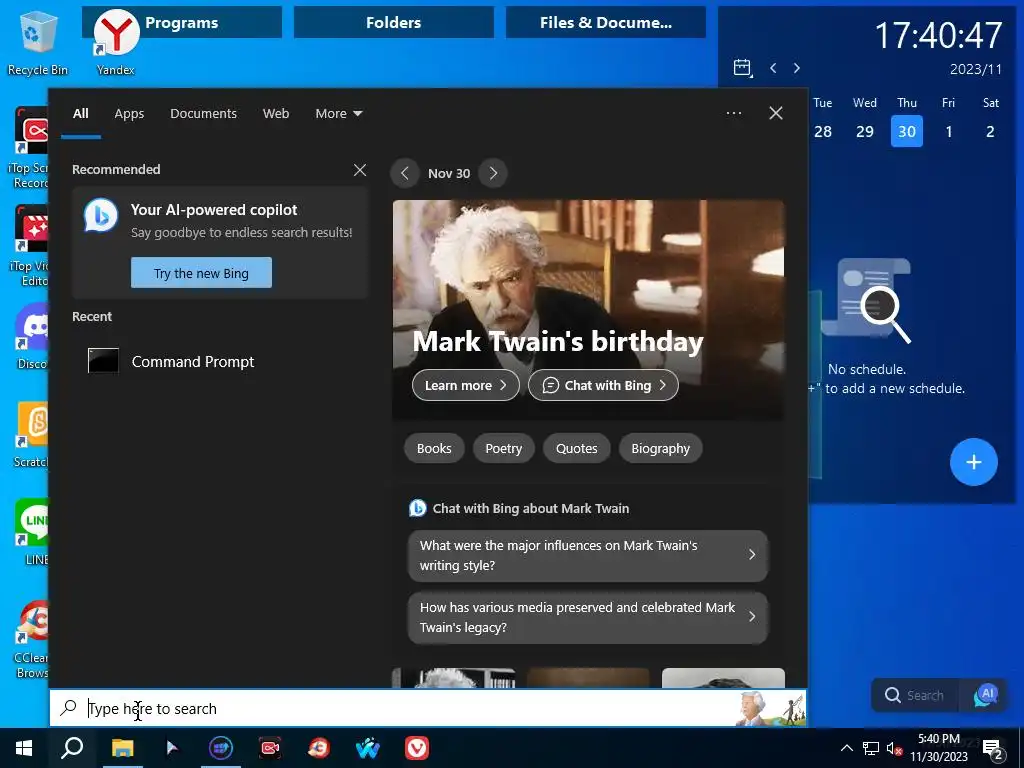Go to previous month in calendar widget
The image size is (1024, 768).
pos(773,68)
